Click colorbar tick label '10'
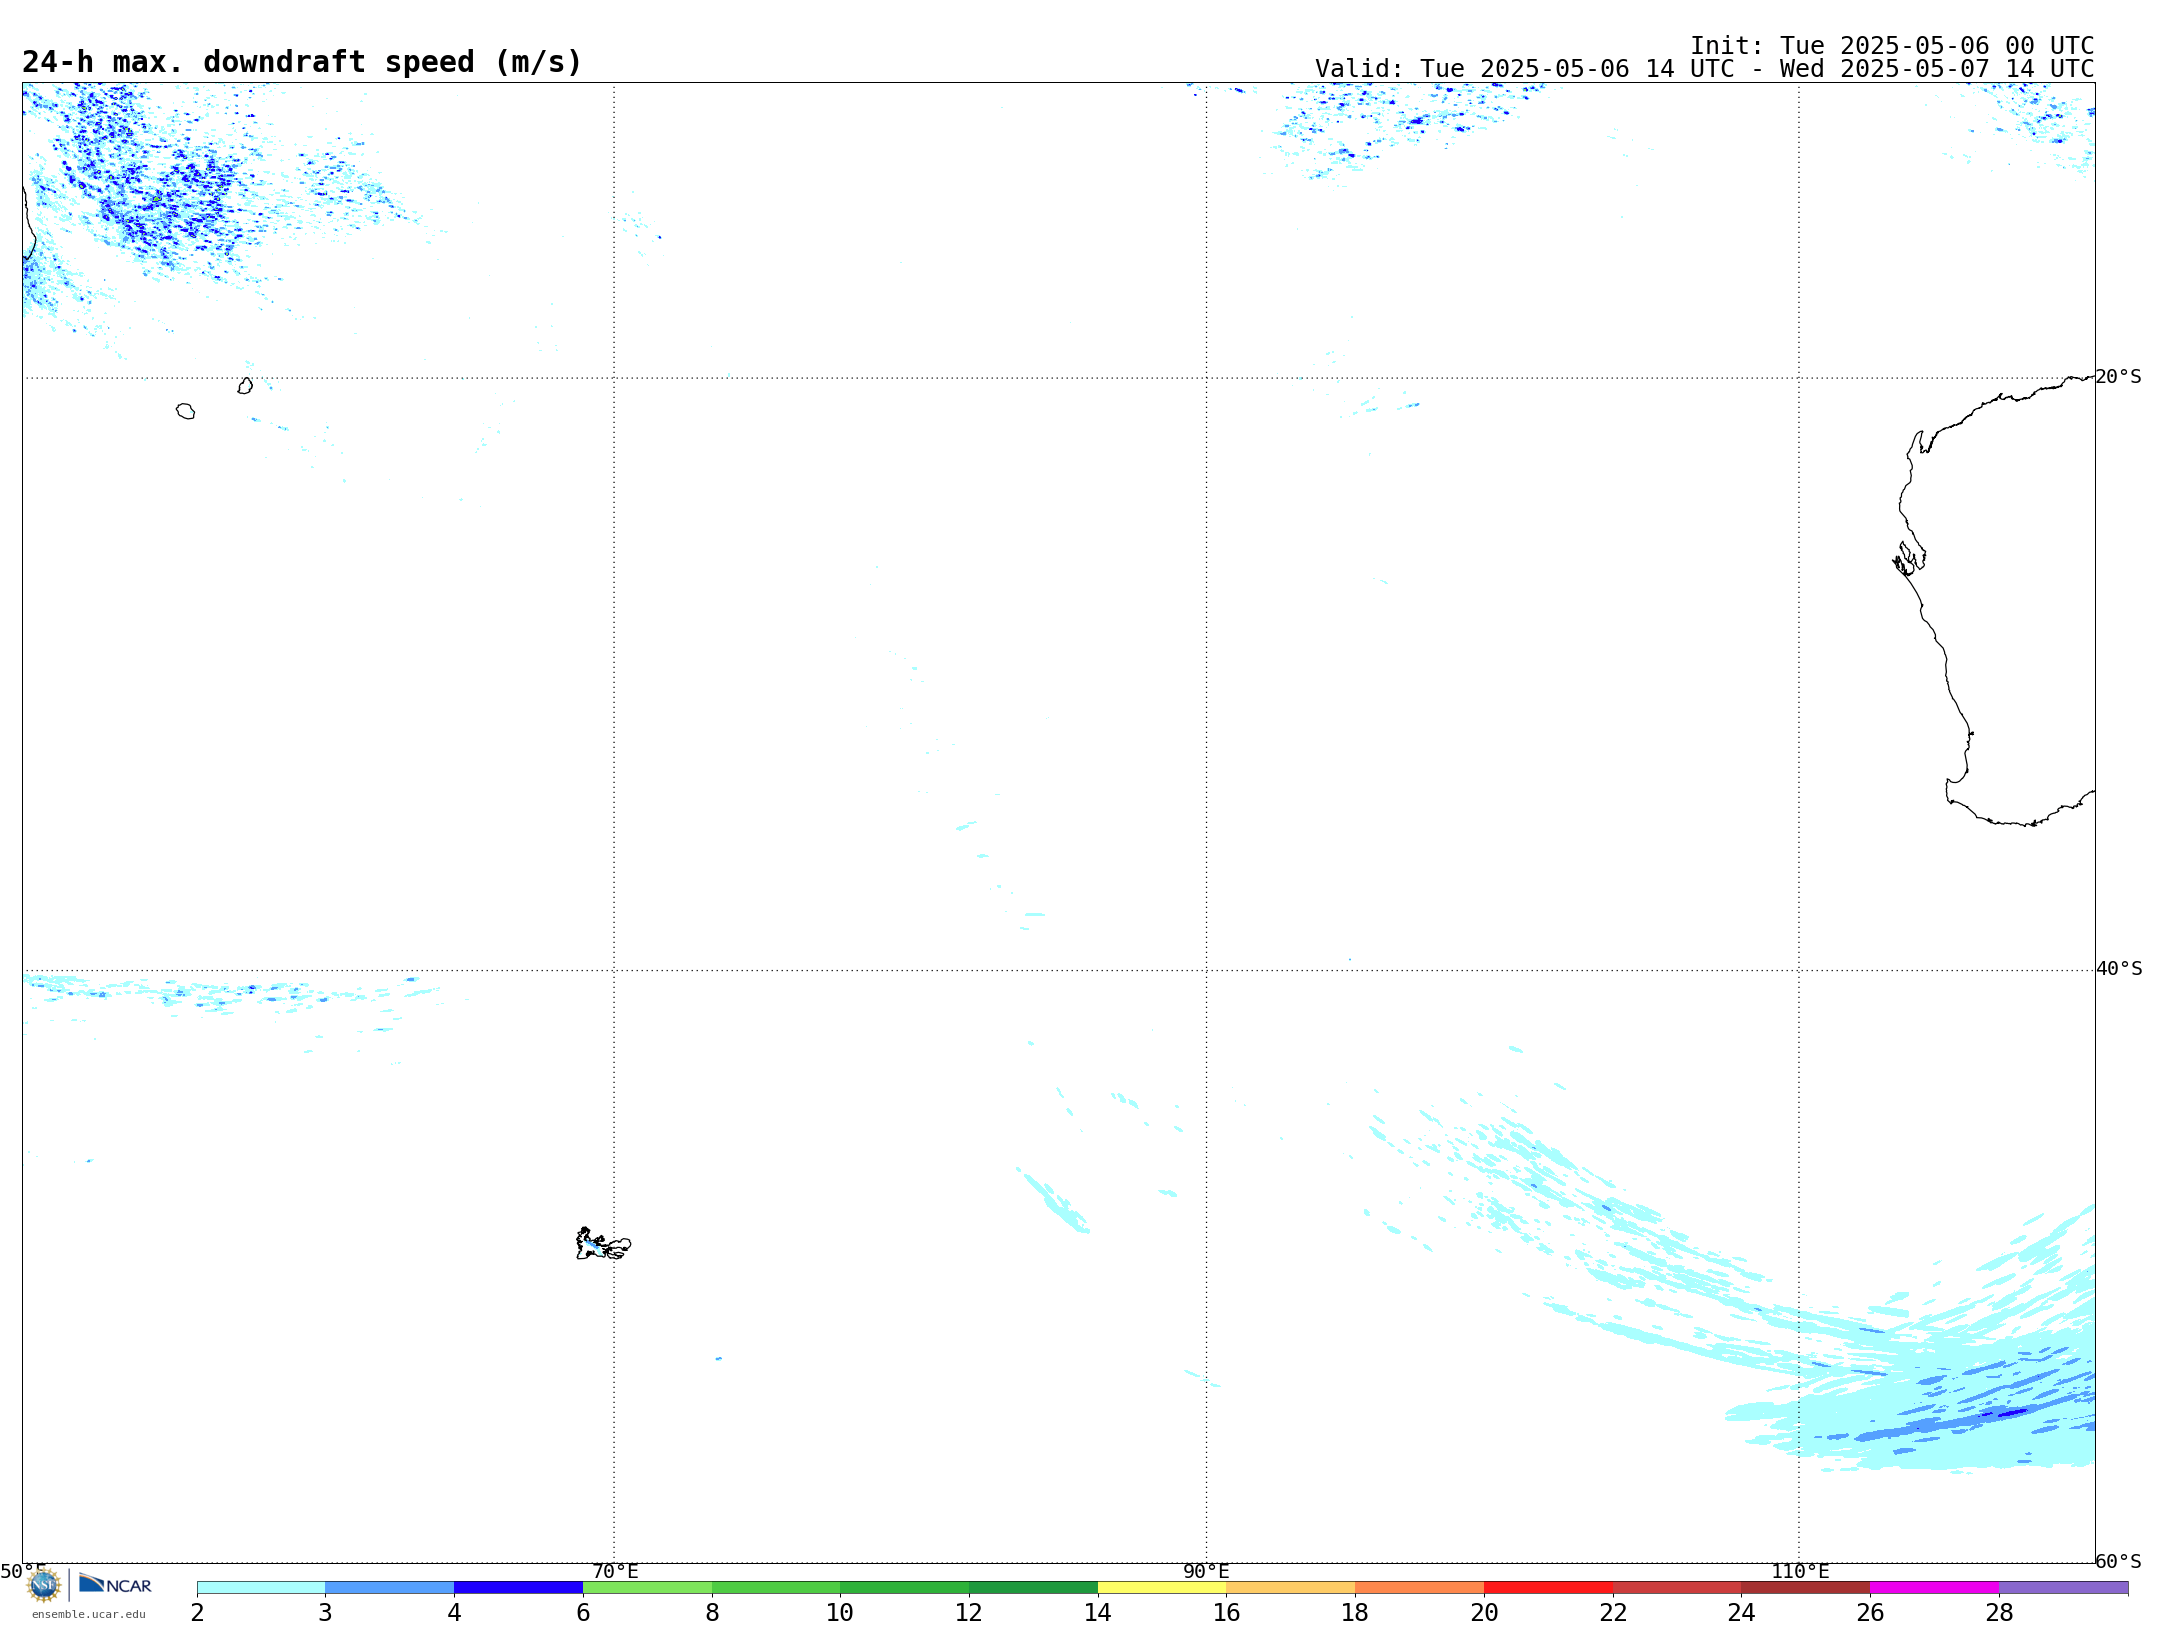The image size is (2160, 1626). [840, 1612]
